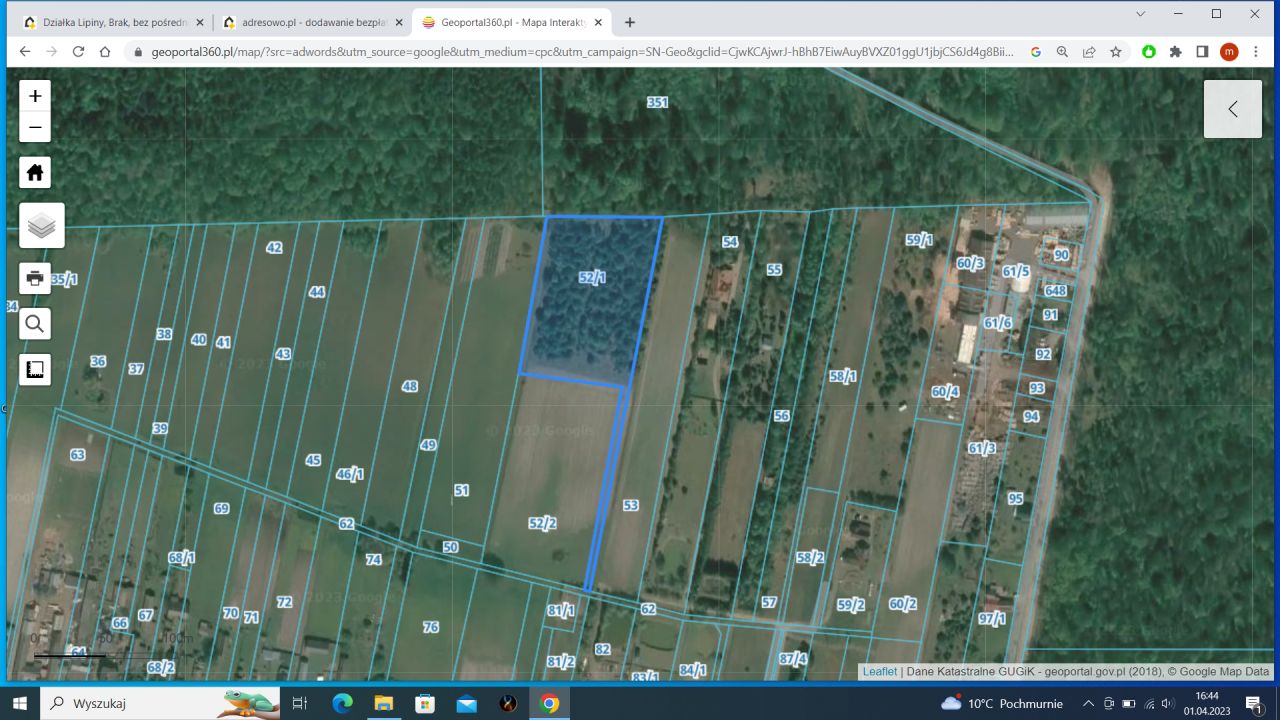1280x720 pixels.
Task: Open File Explorer from the taskbar
Action: pos(384,703)
